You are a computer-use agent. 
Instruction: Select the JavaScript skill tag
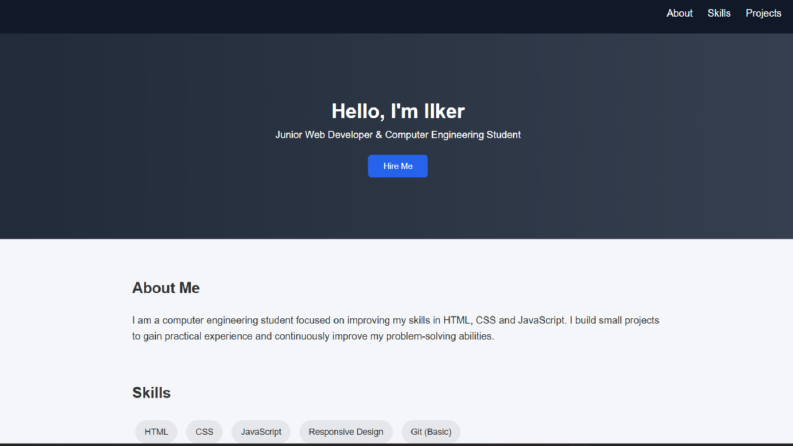coord(261,432)
